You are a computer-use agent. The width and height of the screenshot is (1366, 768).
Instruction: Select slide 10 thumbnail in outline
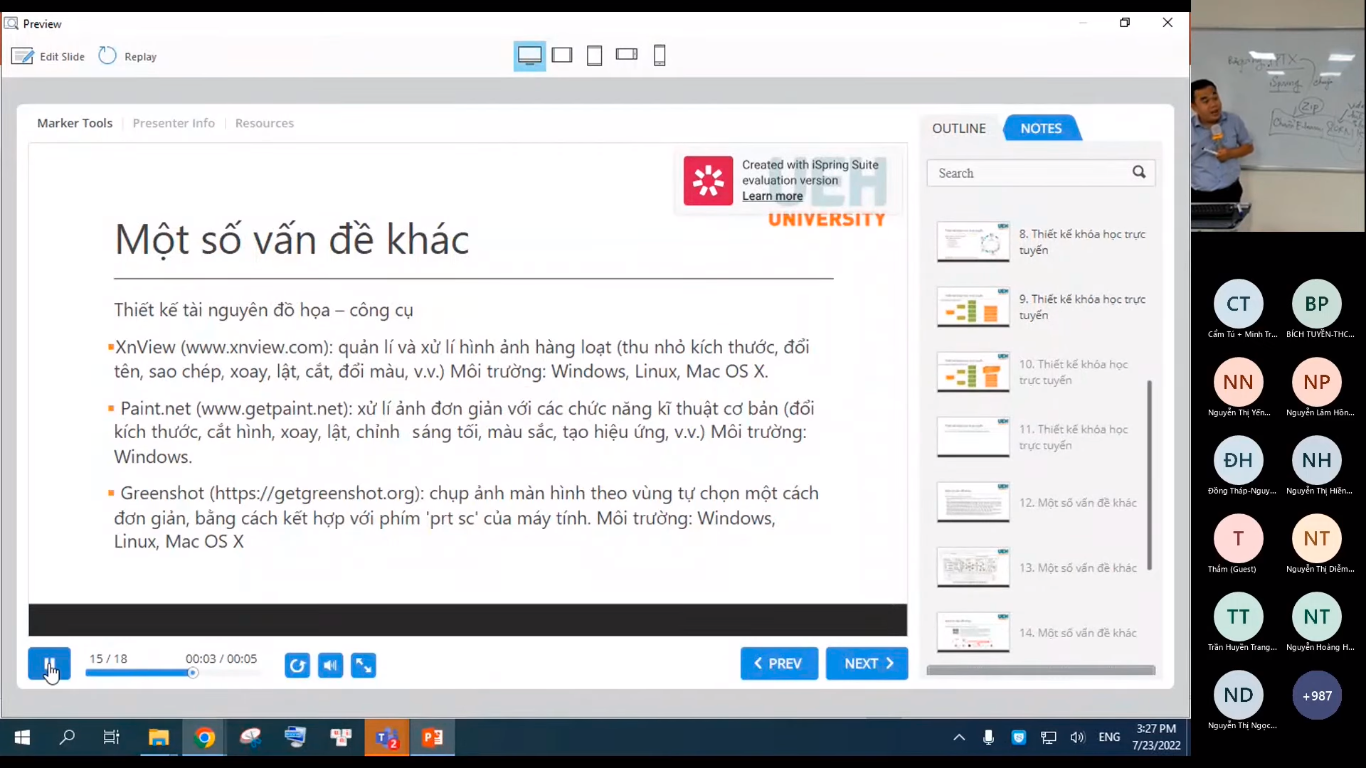point(973,372)
